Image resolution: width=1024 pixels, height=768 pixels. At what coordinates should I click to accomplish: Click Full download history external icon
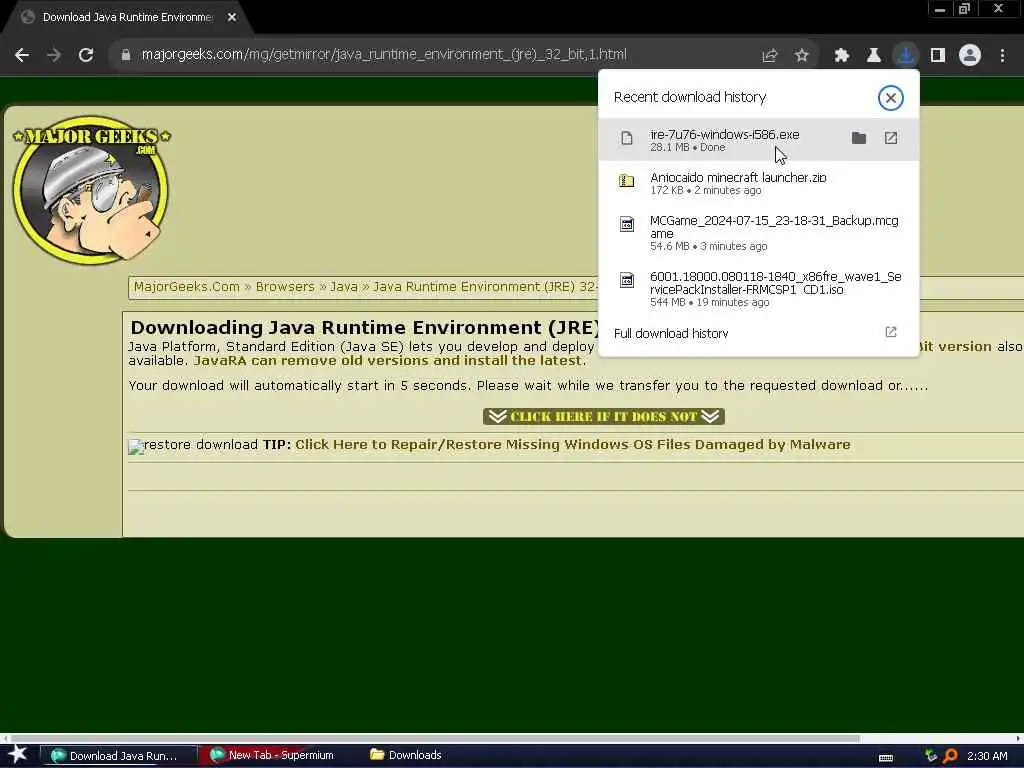pyautogui.click(x=891, y=332)
